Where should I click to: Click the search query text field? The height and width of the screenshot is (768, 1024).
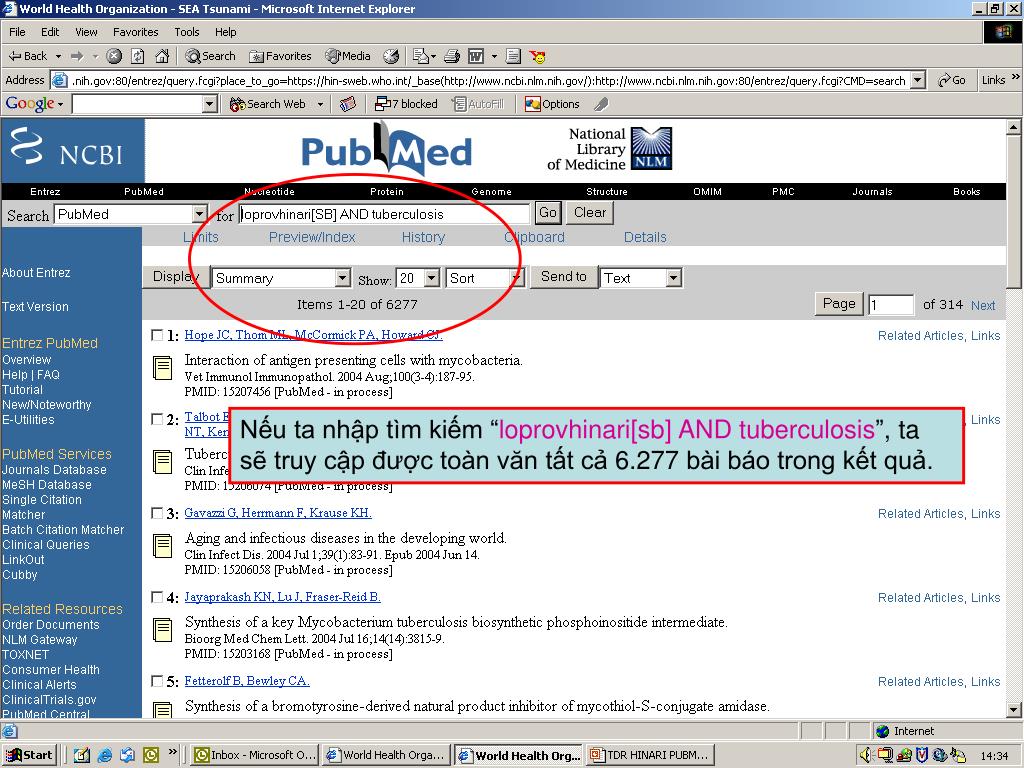(x=384, y=214)
